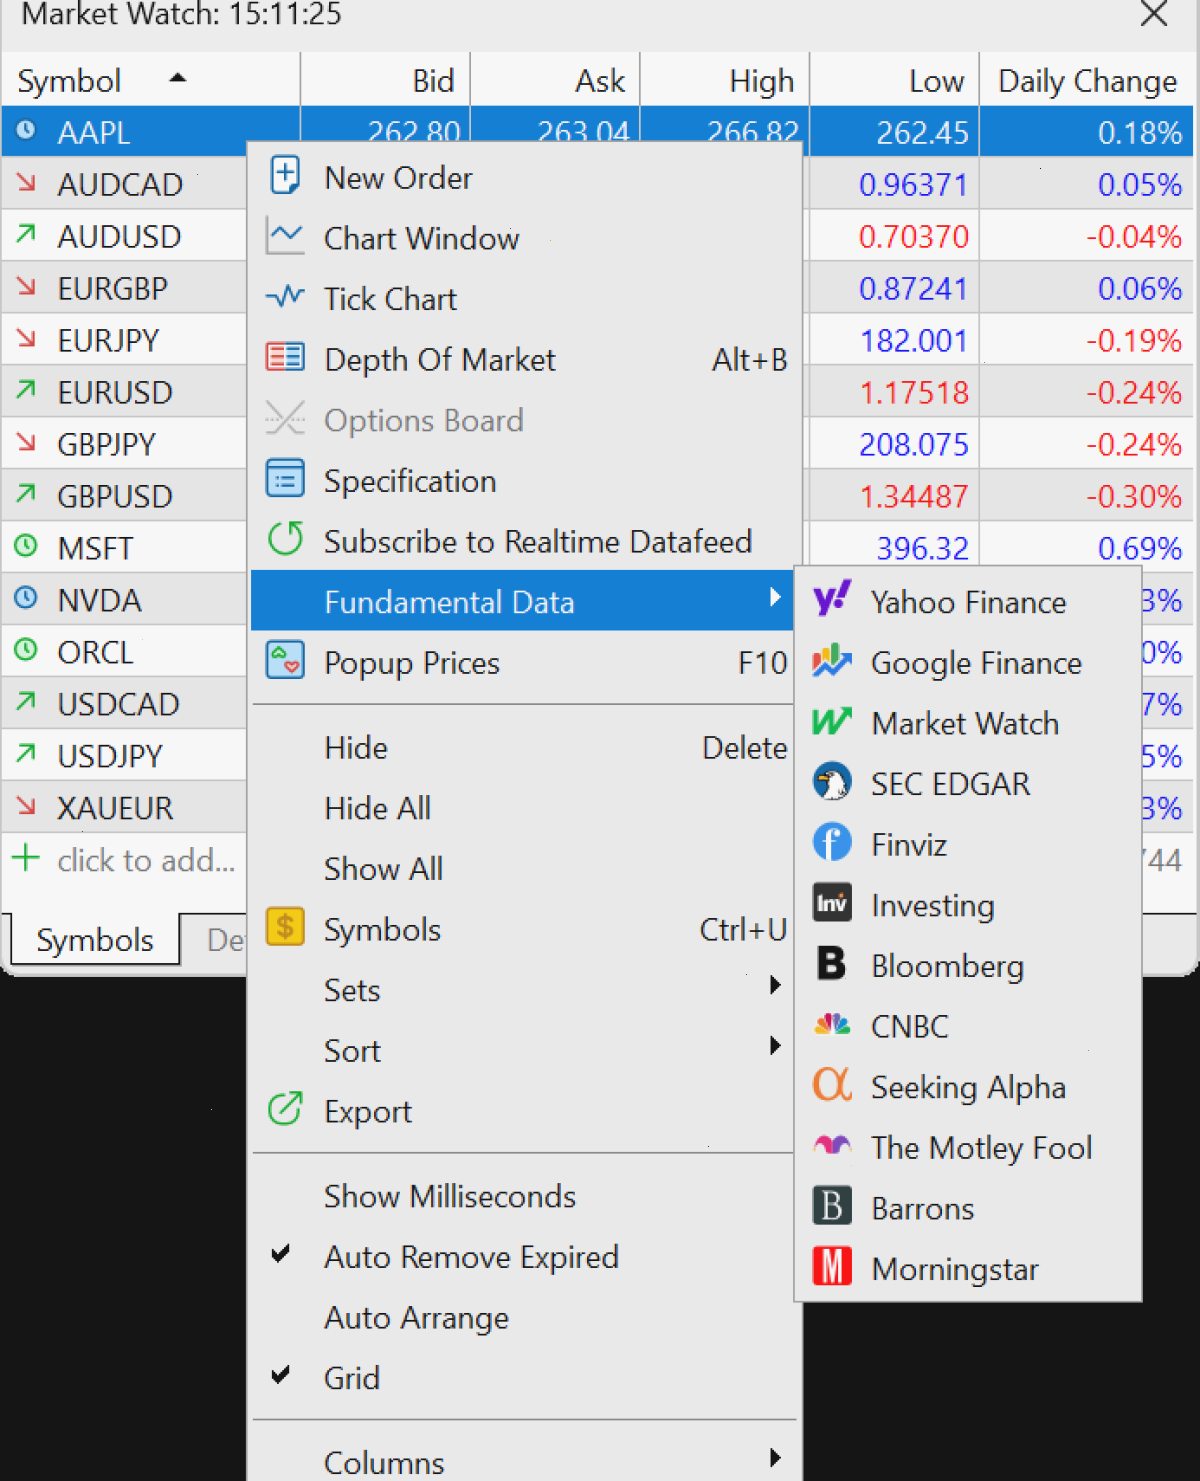
Task: Click the Yahoo Finance icon
Action: [x=832, y=600]
